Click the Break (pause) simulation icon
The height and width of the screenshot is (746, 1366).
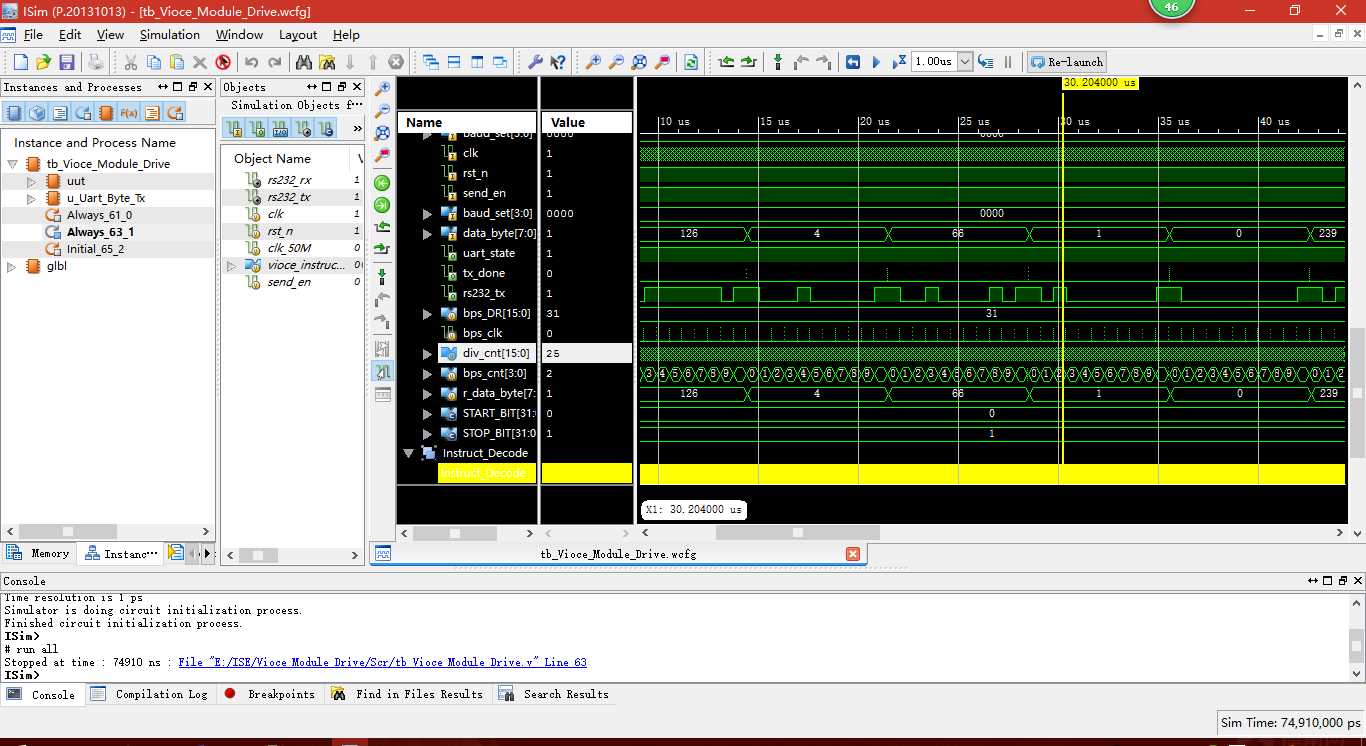click(1008, 62)
